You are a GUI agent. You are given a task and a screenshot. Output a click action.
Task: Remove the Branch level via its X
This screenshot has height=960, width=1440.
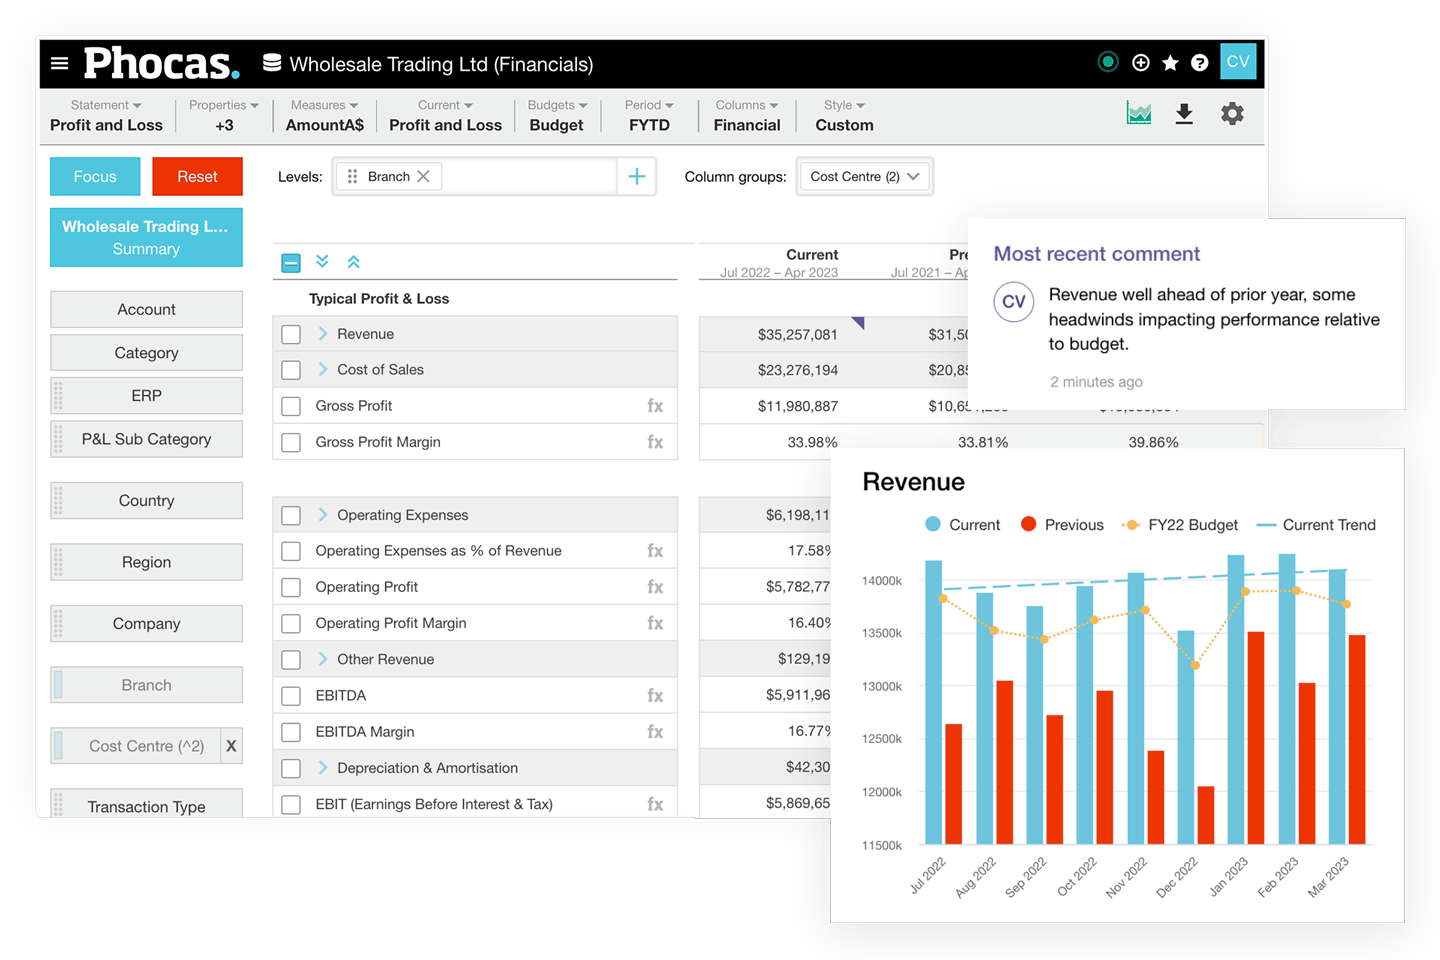424,176
